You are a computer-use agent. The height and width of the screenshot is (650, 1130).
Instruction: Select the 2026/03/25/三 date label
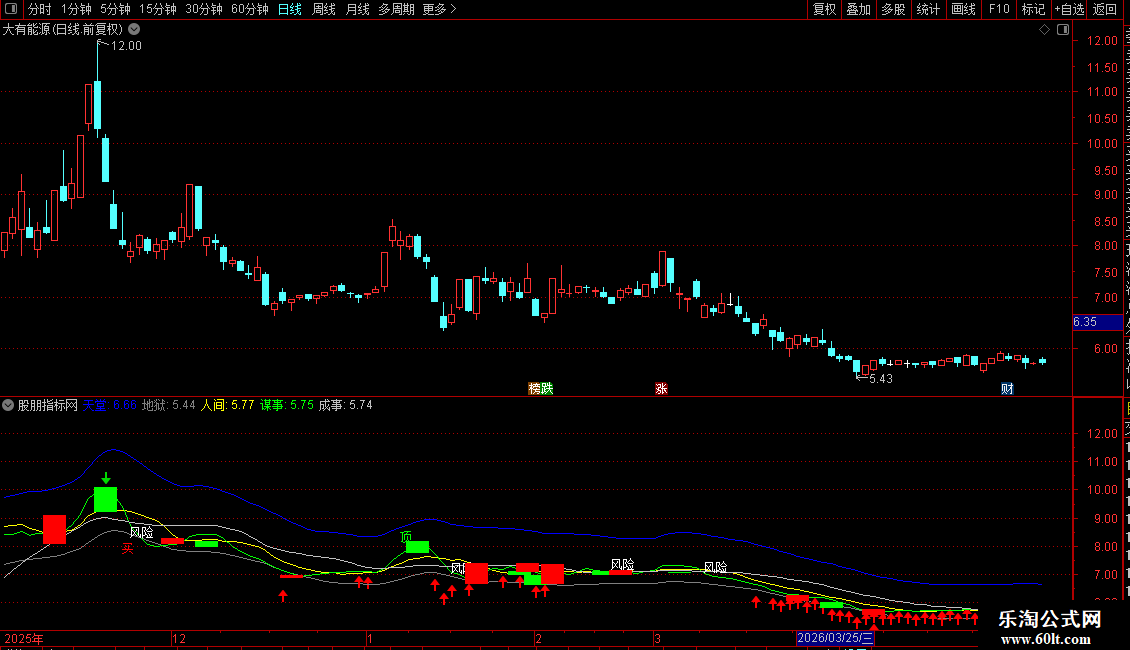835,638
